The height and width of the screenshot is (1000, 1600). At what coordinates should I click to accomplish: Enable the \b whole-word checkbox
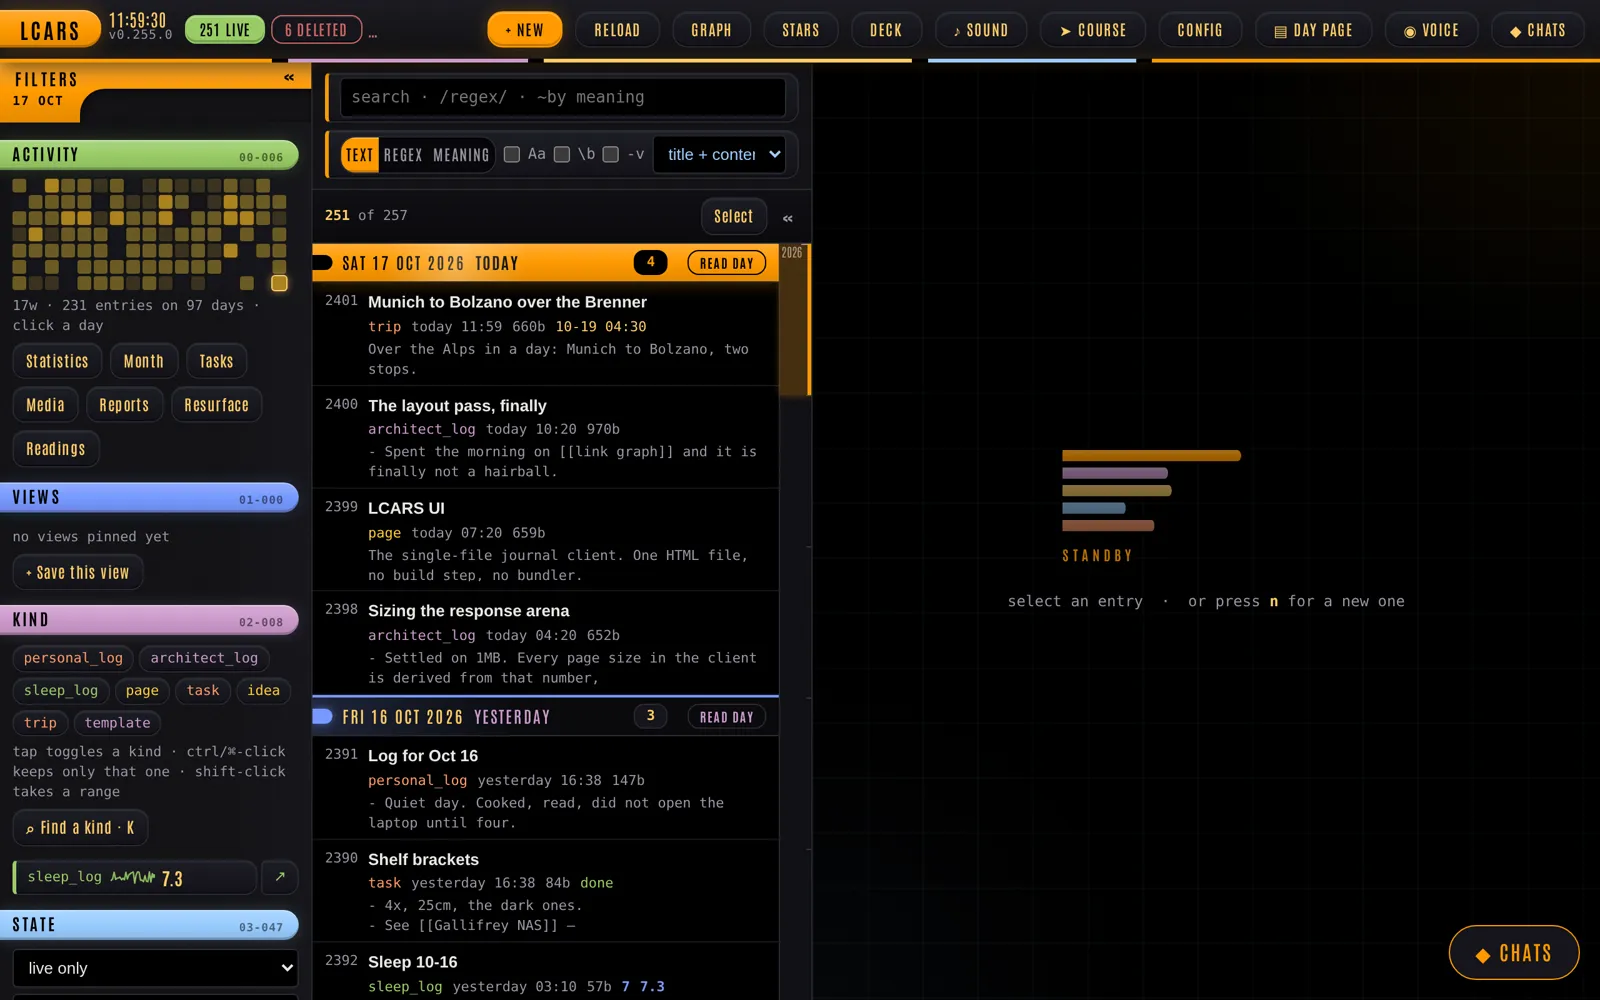tap(562, 154)
